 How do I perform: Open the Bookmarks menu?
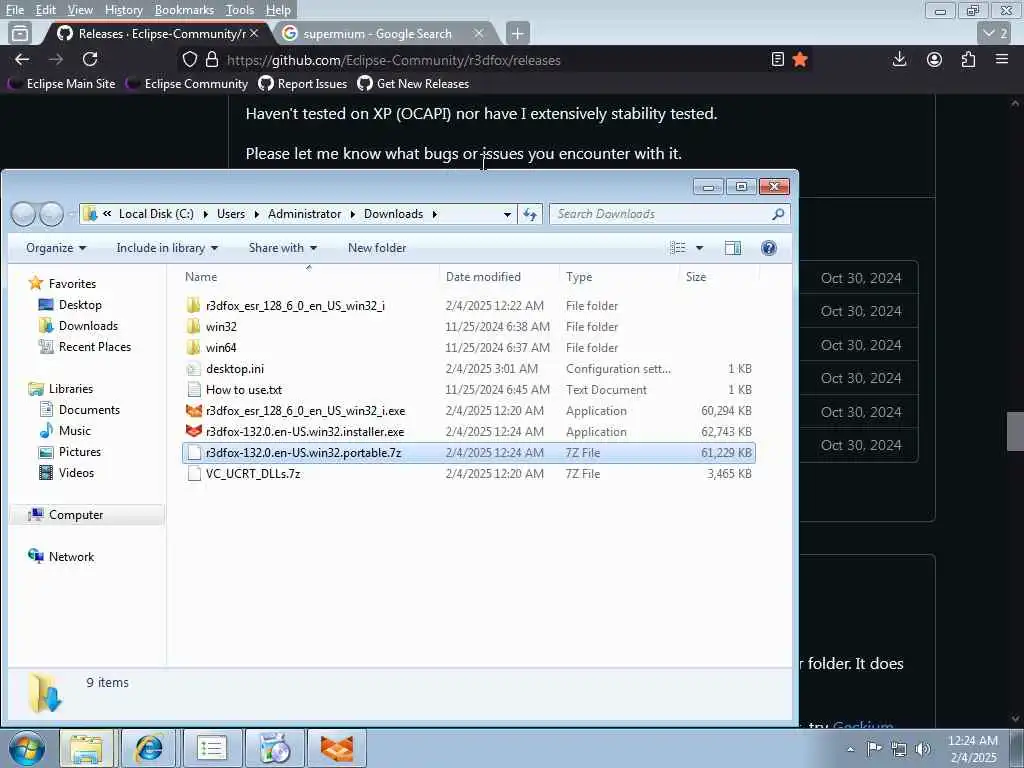[x=184, y=10]
